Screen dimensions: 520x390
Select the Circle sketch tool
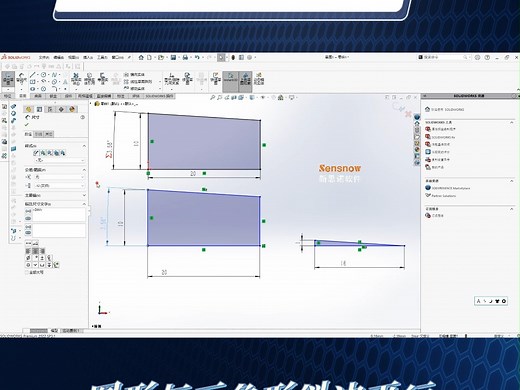coord(43,75)
